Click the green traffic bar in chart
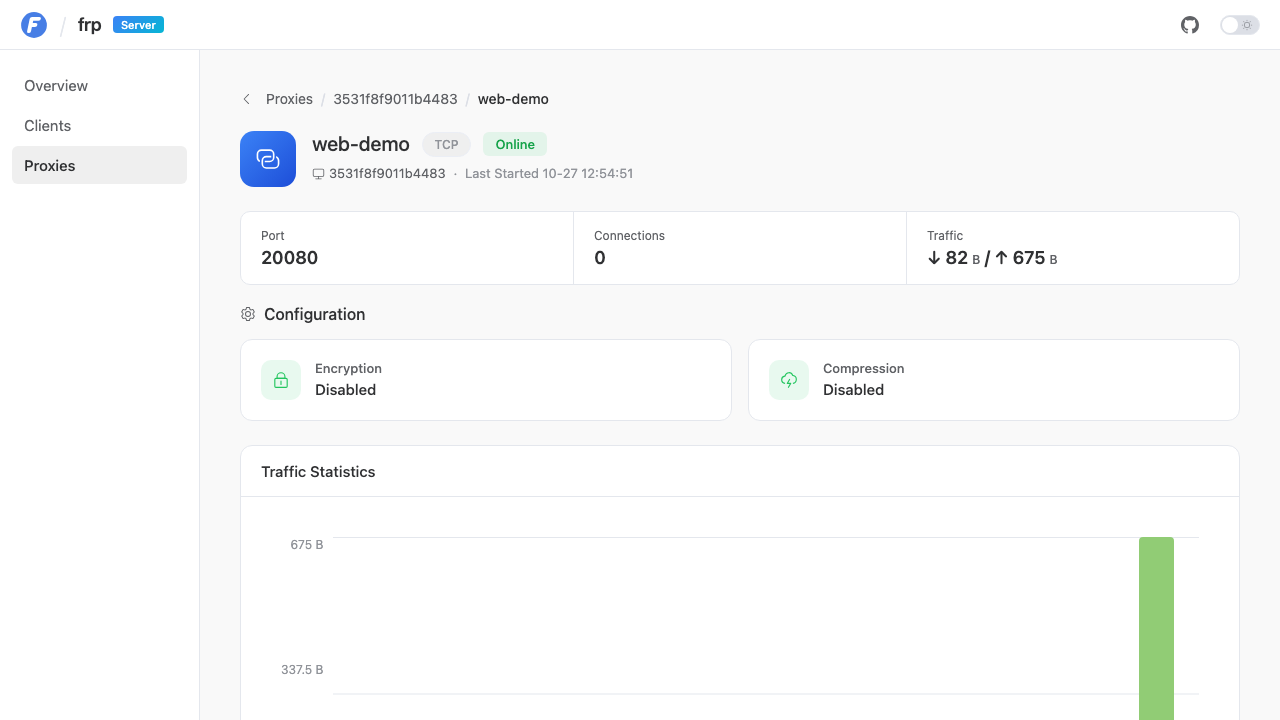 tap(1156, 628)
